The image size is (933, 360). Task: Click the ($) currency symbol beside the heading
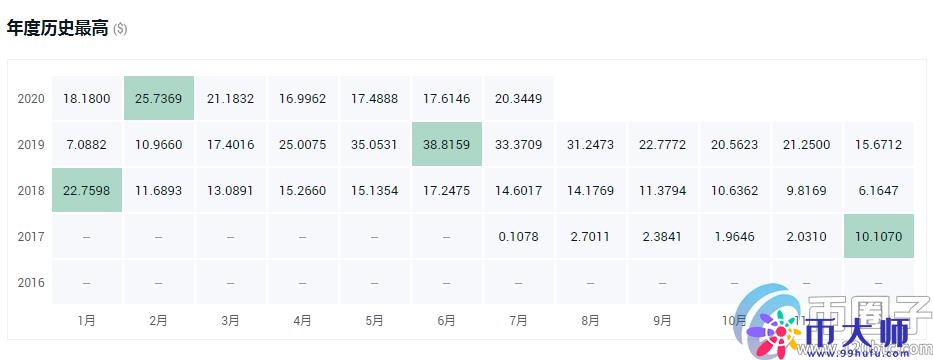click(120, 29)
